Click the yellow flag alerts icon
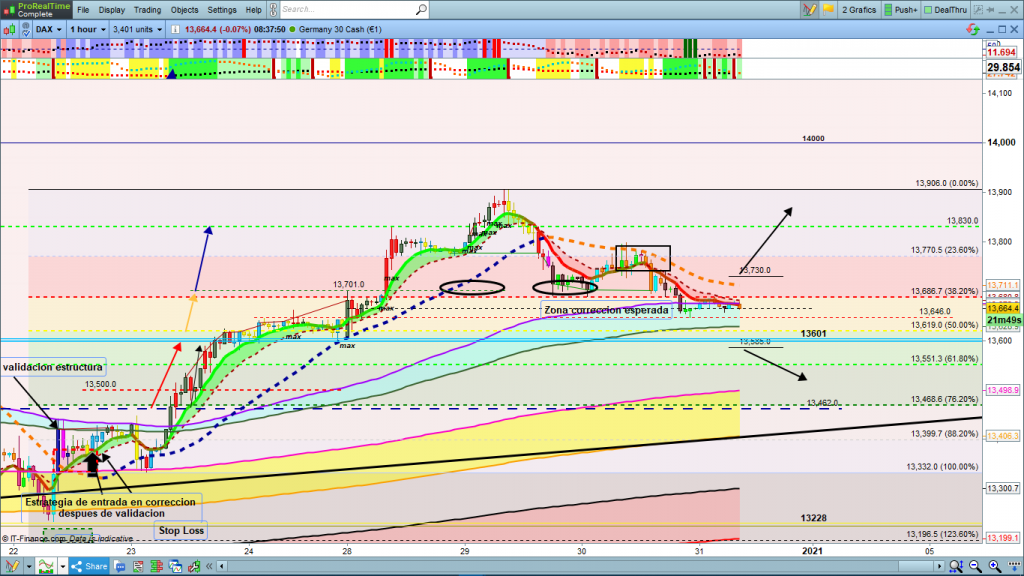Screen dimensions: 1024x576 (827, 9)
